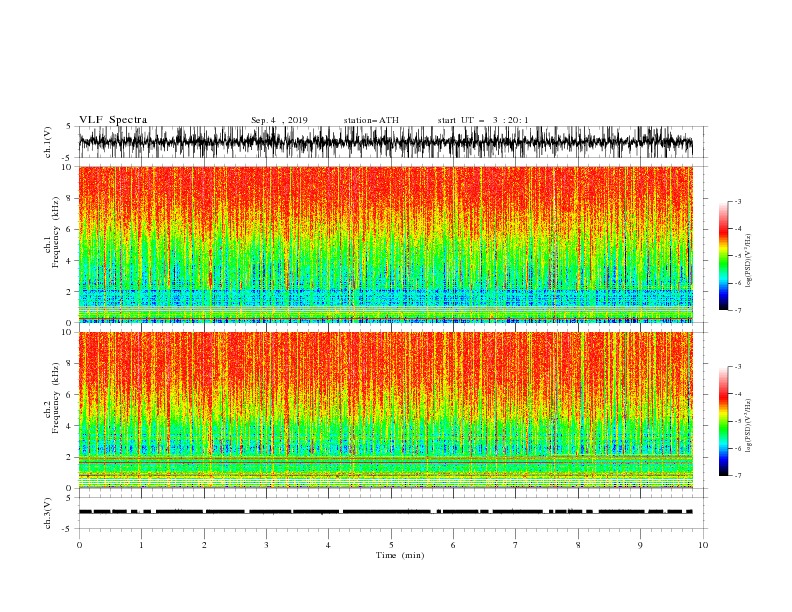Click inside the ch.1 spectrogram plot

pos(386,244)
